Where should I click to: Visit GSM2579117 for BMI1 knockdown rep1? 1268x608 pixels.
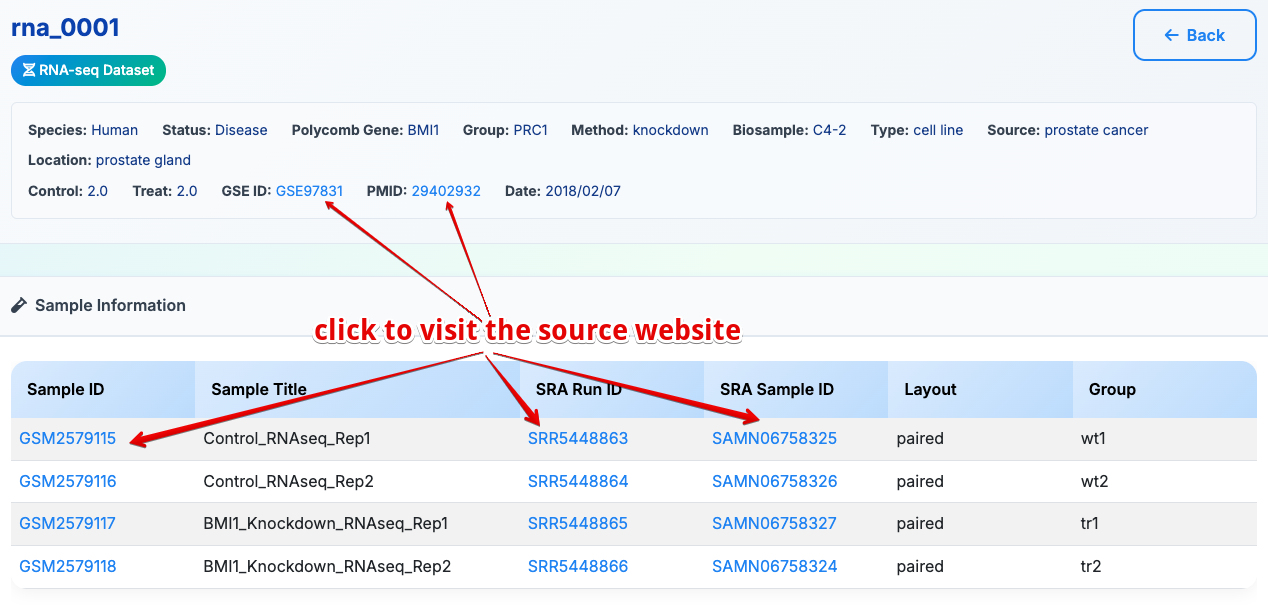click(67, 523)
